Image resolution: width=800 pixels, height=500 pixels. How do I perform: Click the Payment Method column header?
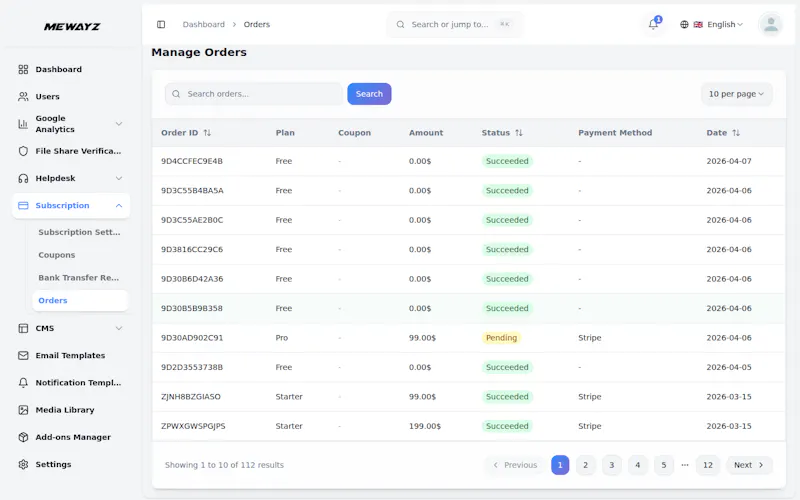tap(615, 133)
